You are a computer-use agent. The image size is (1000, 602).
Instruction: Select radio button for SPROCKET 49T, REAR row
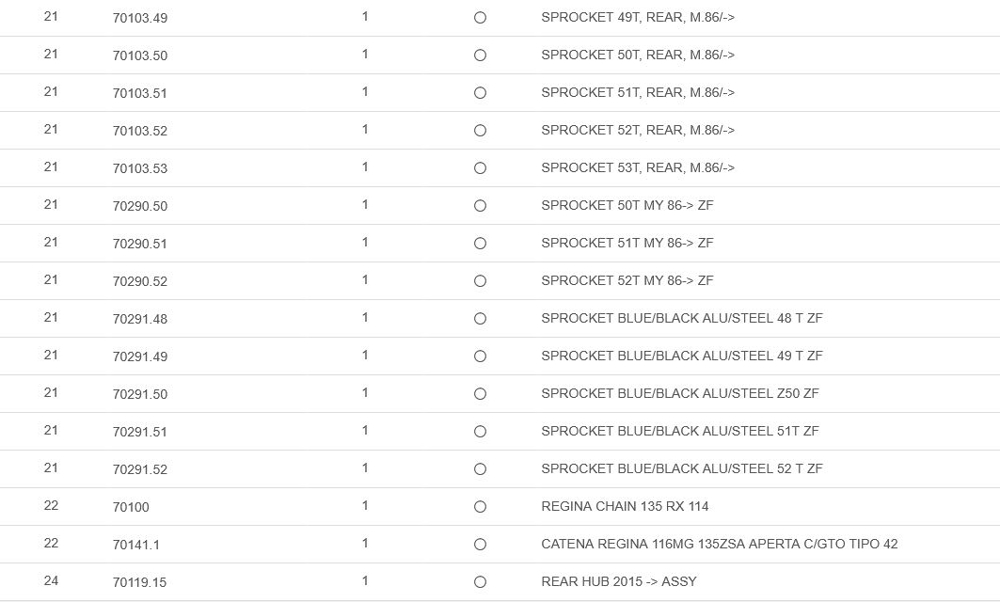point(480,18)
